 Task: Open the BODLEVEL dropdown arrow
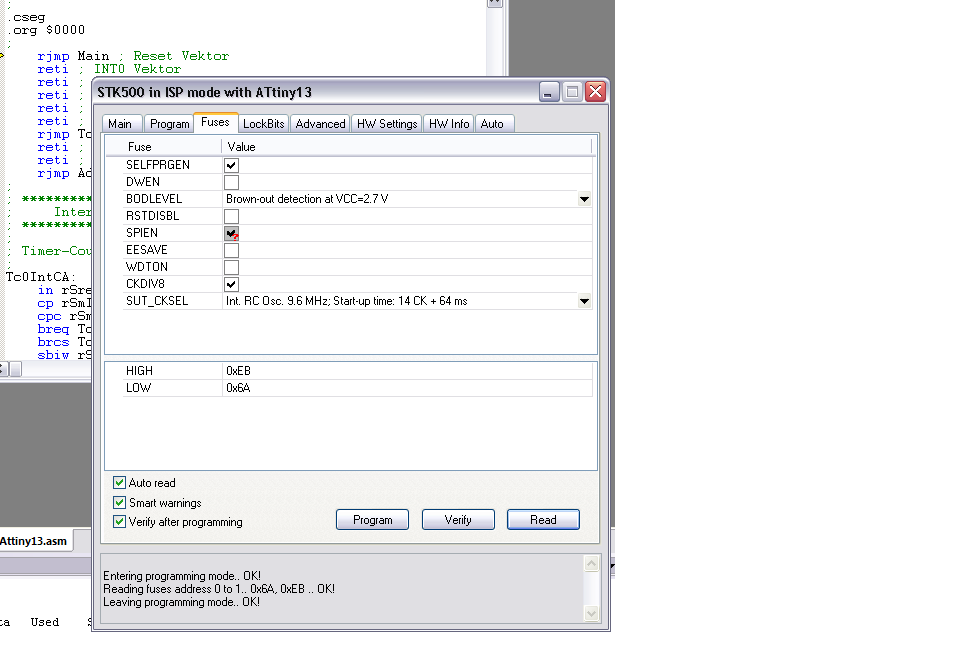[x=584, y=199]
